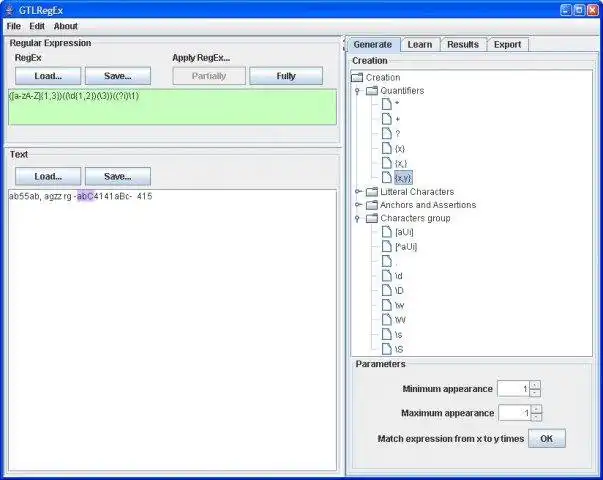Click the GTLRegEx title bar app icon
The width and height of the screenshot is (603, 480).
10,10
